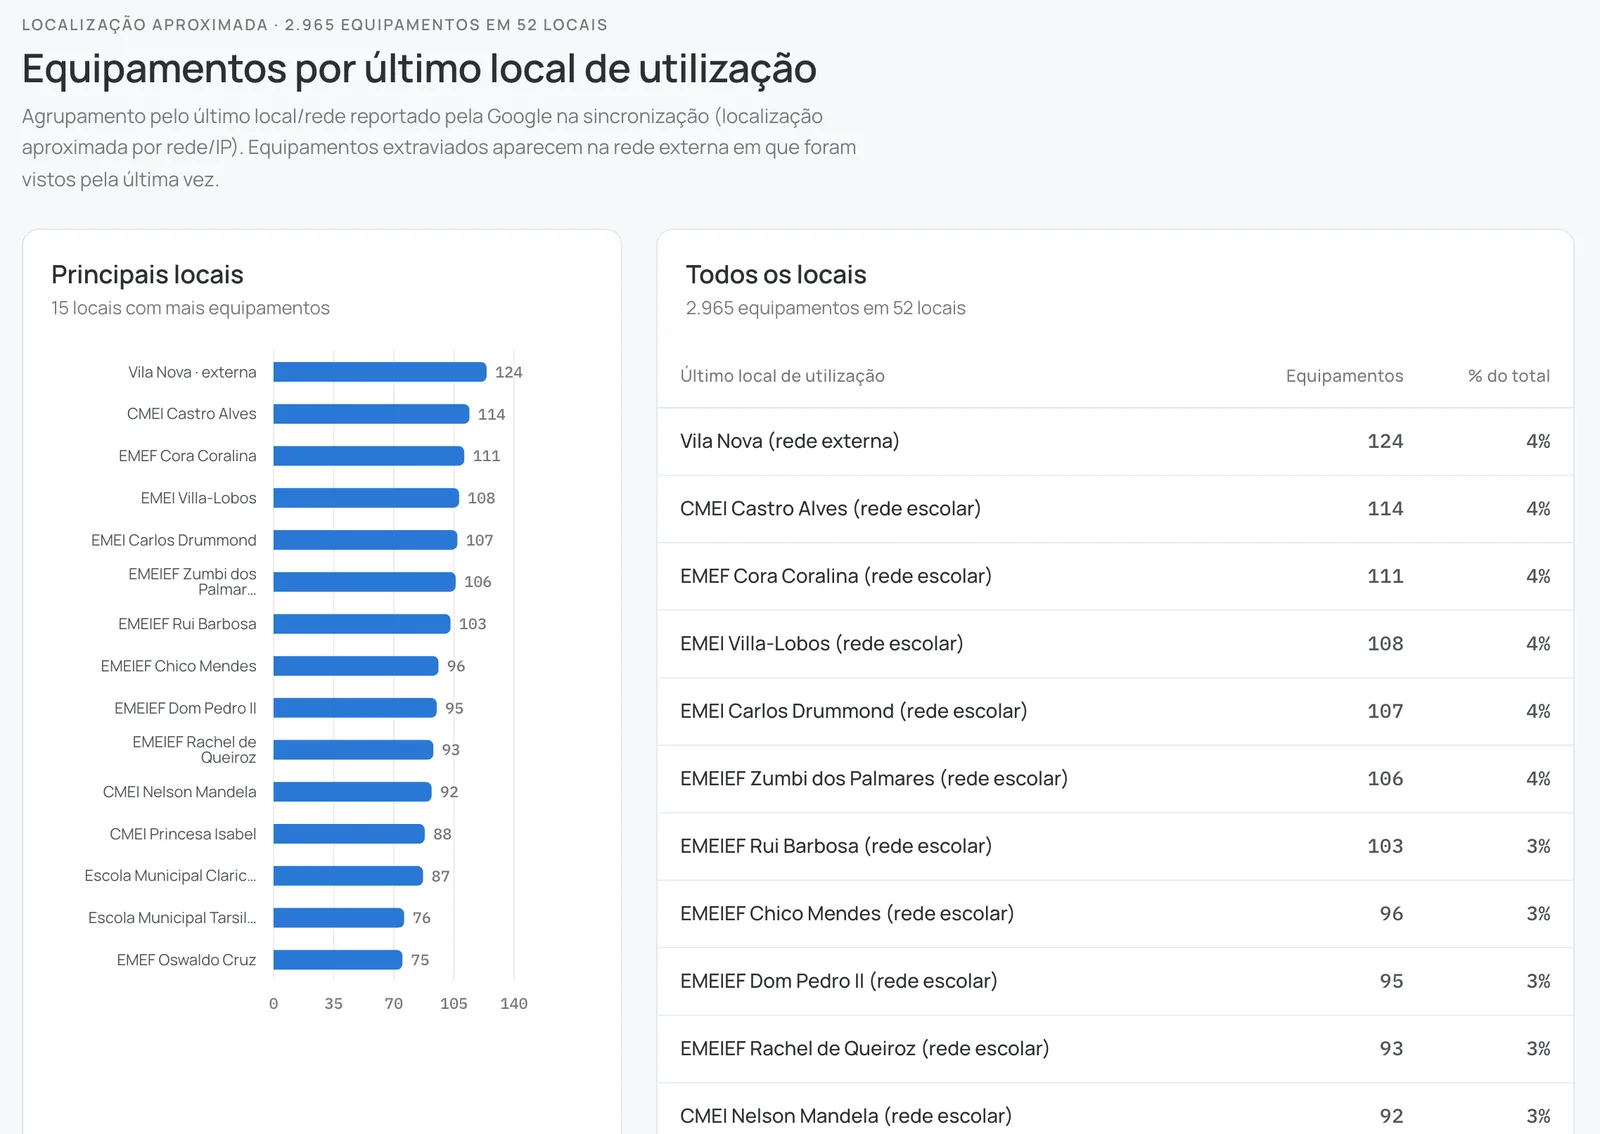Select 'EMEF Cora Coralina (rede escolar)' row
The height and width of the screenshot is (1134, 1600).
click(x=1115, y=576)
